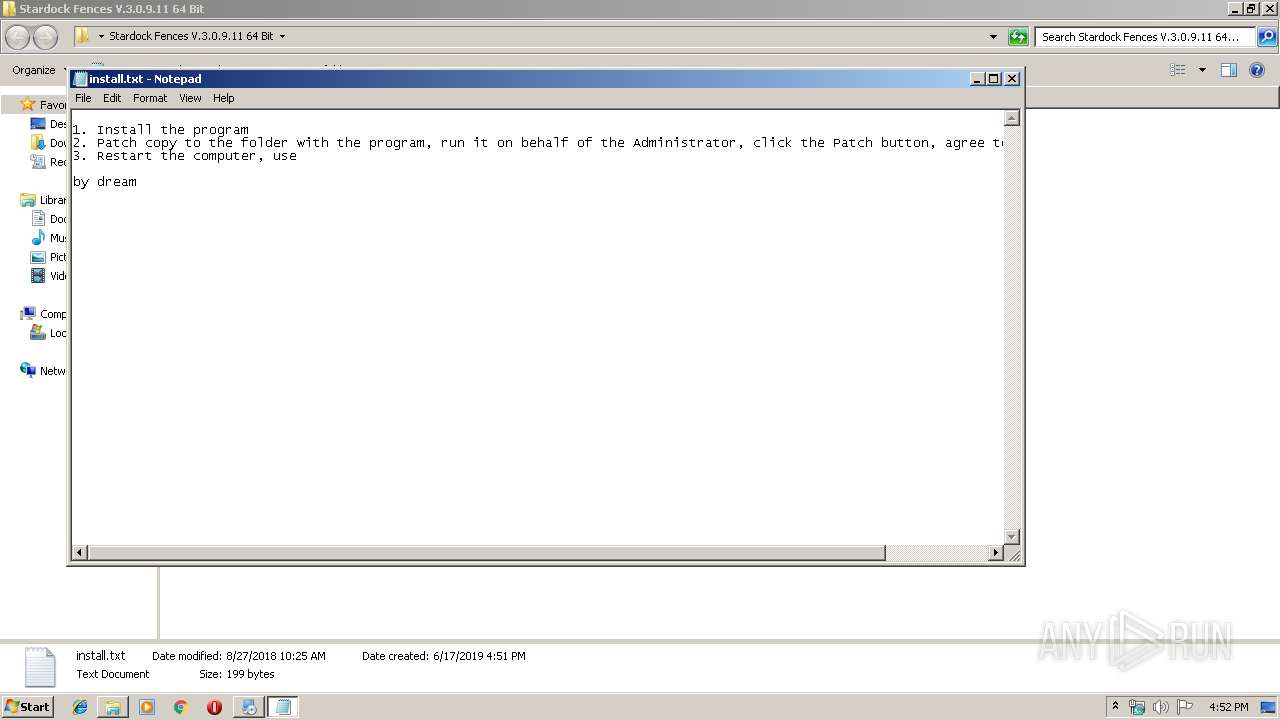Click Notepad horizontal scrollbar left arrow
1280x720 pixels.
tap(80, 553)
